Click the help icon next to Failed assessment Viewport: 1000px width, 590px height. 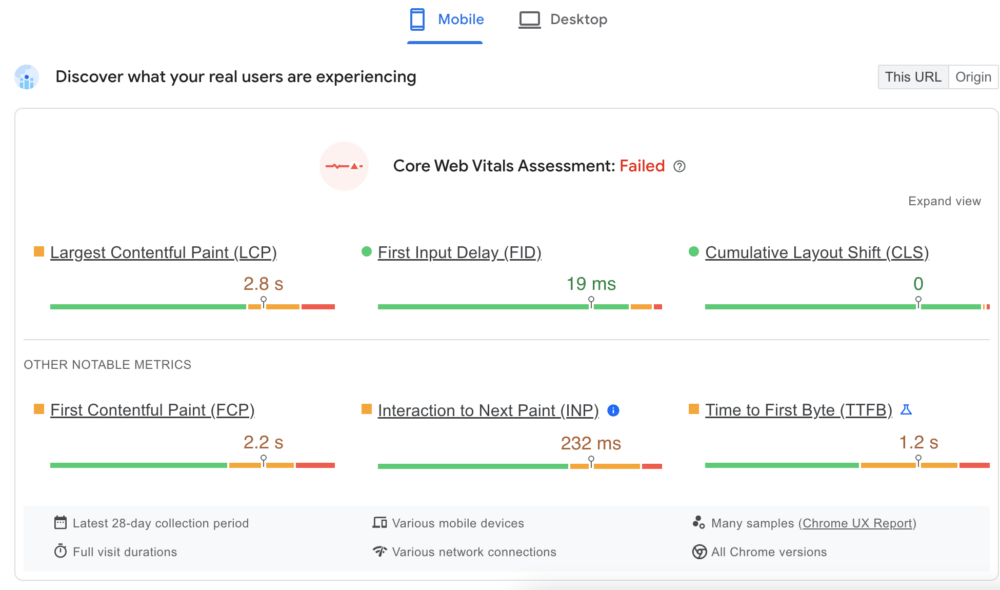point(679,166)
